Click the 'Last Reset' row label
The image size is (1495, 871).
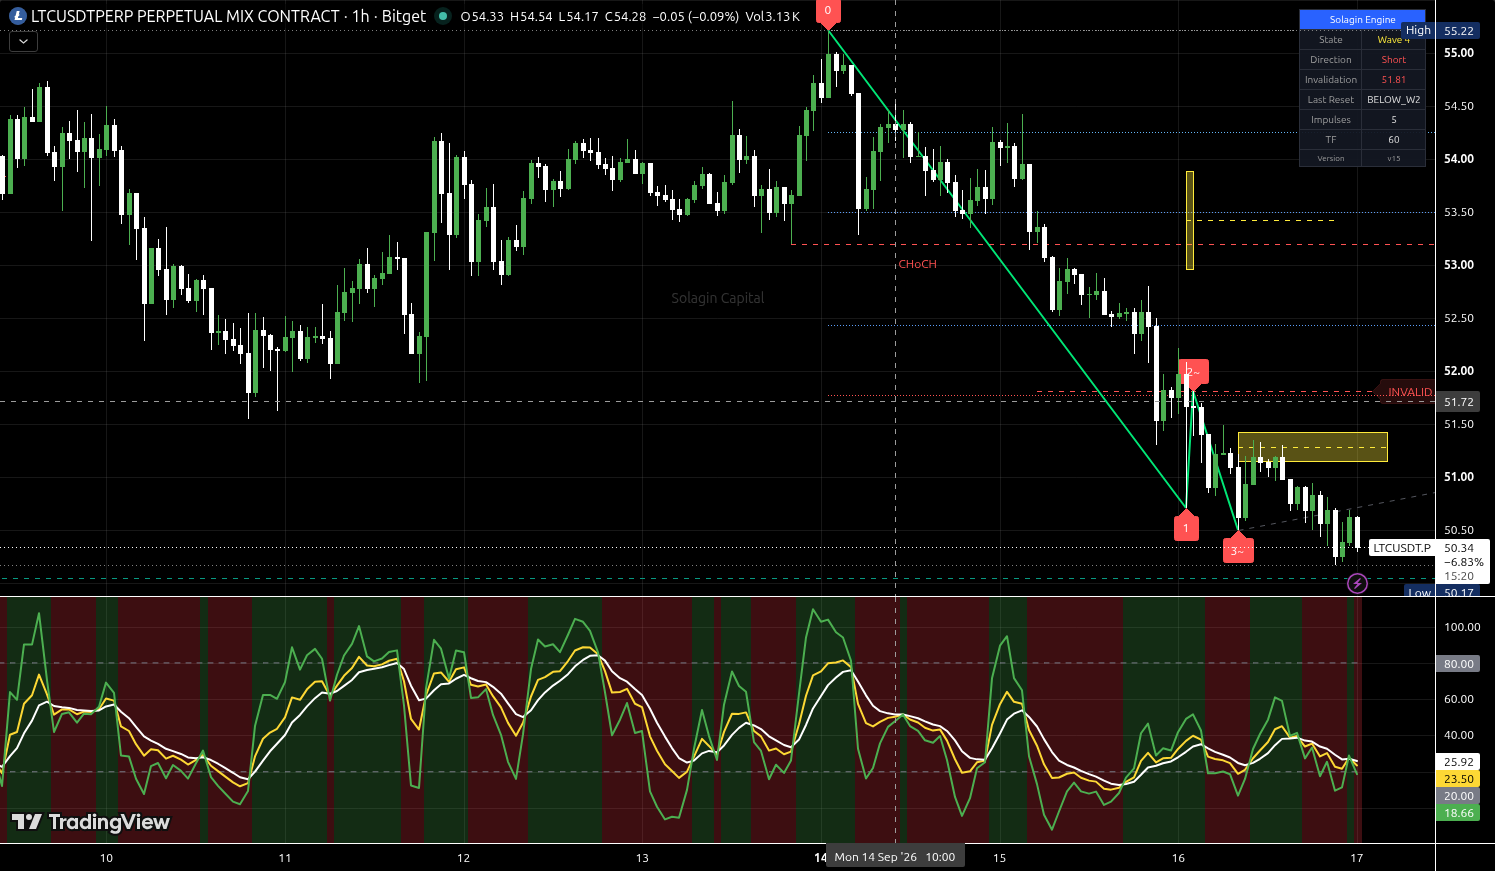1331,100
